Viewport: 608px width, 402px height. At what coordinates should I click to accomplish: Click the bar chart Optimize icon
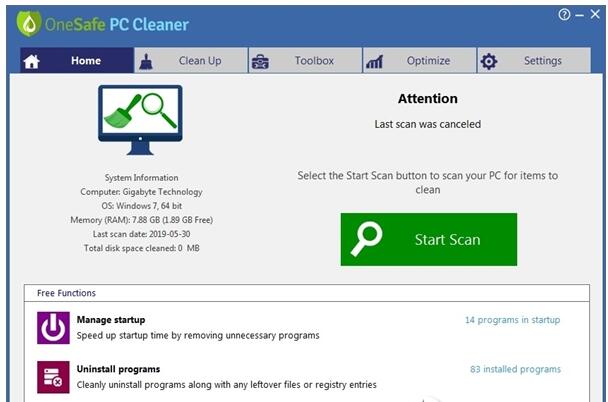click(x=374, y=62)
